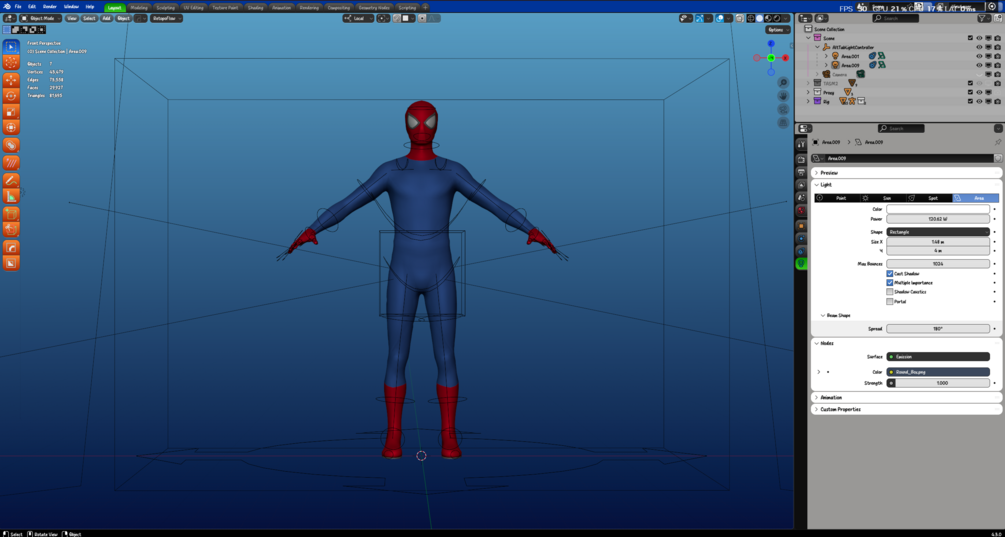Activate the Rotate tool

[x=11, y=96]
